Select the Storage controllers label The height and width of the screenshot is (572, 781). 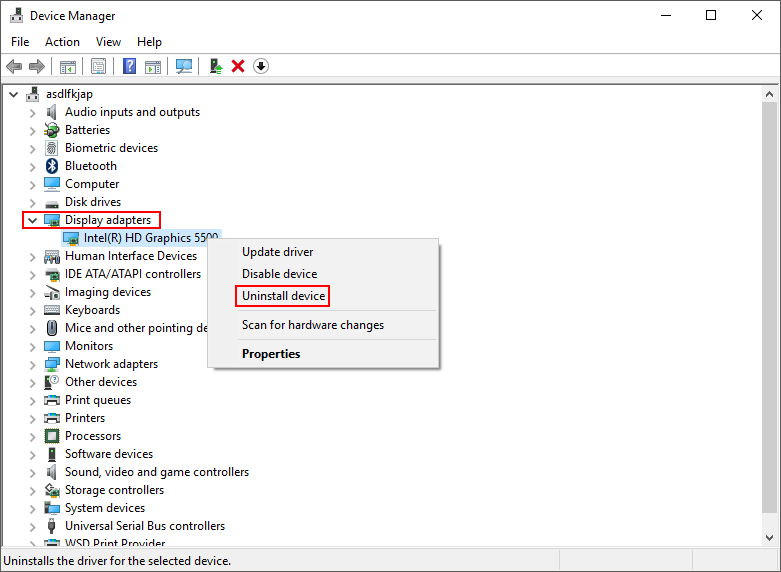[x=115, y=490]
